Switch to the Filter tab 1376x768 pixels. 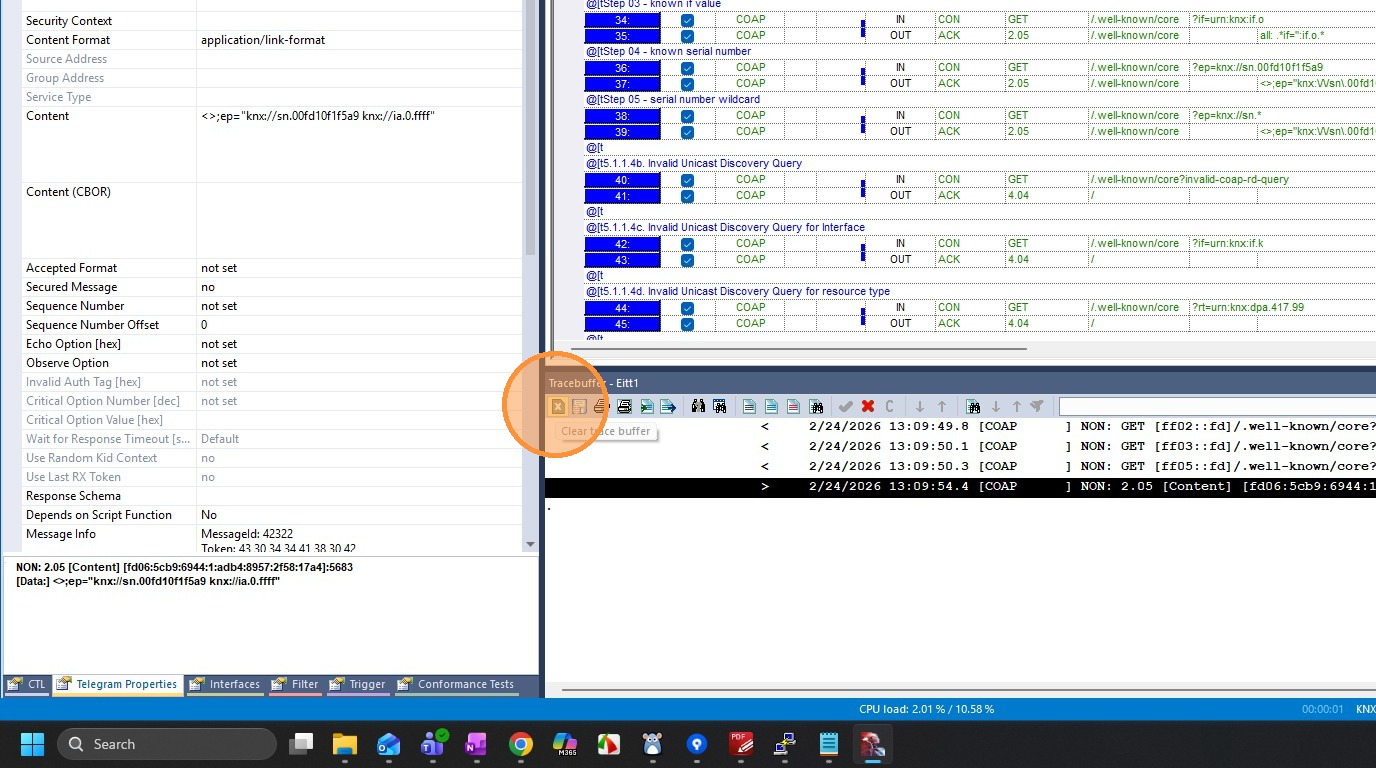(x=296, y=685)
